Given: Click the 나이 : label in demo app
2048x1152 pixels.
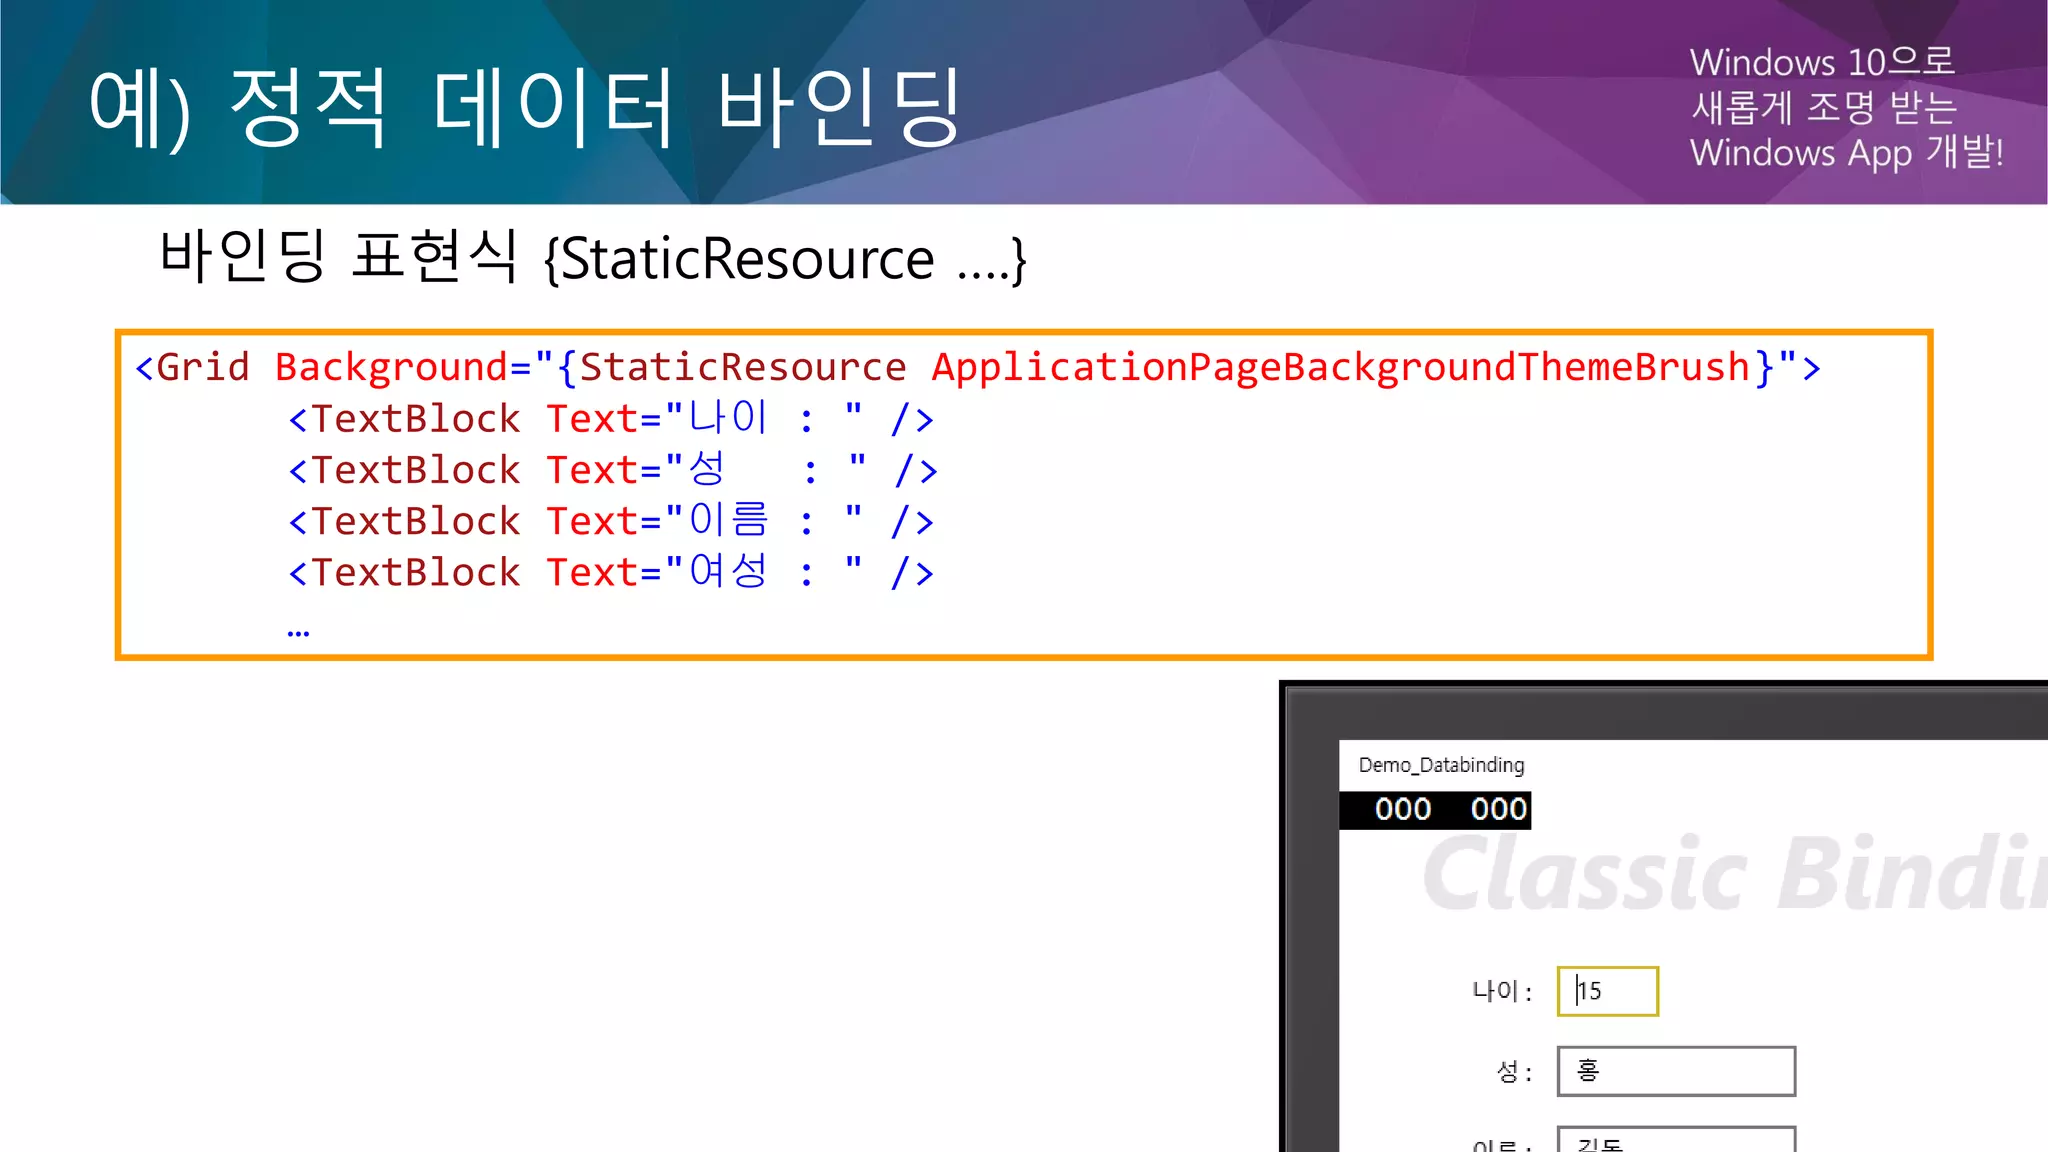Looking at the screenshot, I should 1502,991.
